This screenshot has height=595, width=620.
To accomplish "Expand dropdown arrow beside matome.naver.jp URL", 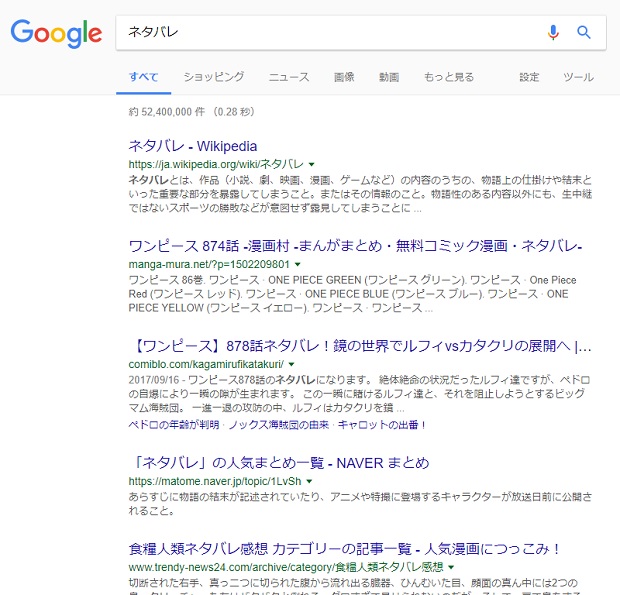I will click(x=309, y=481).
